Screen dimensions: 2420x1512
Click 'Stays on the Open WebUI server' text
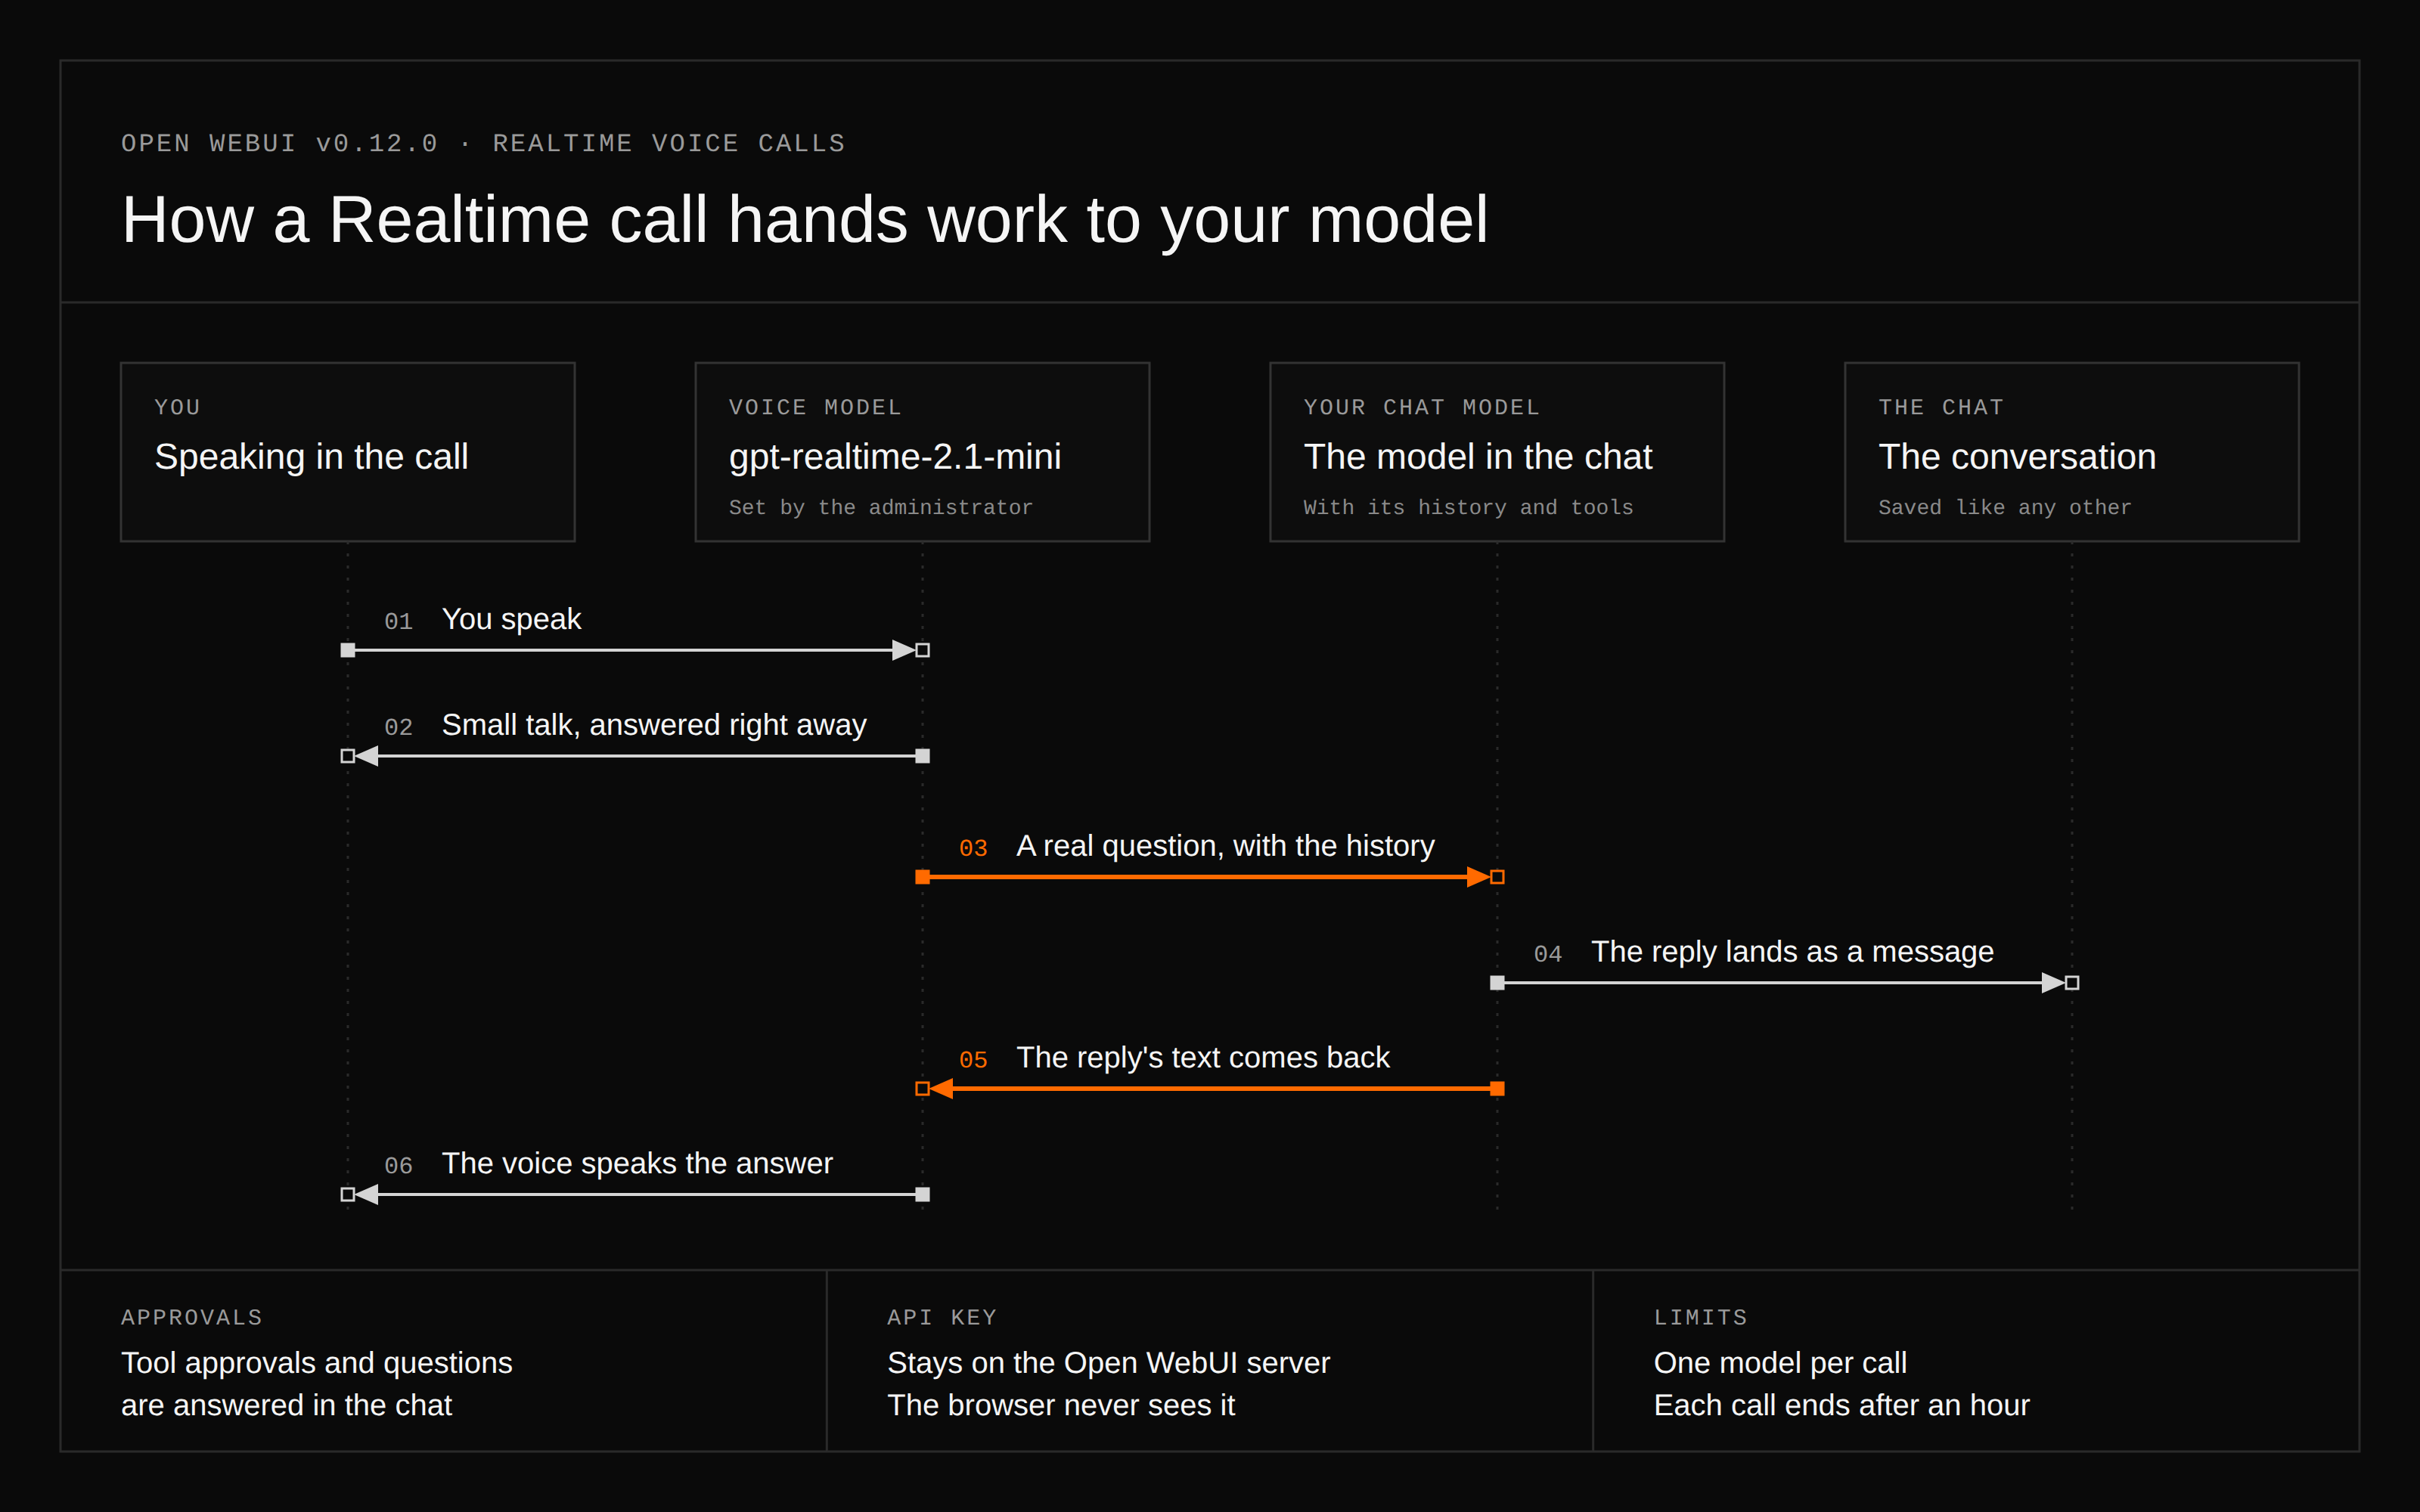tap(1108, 1363)
